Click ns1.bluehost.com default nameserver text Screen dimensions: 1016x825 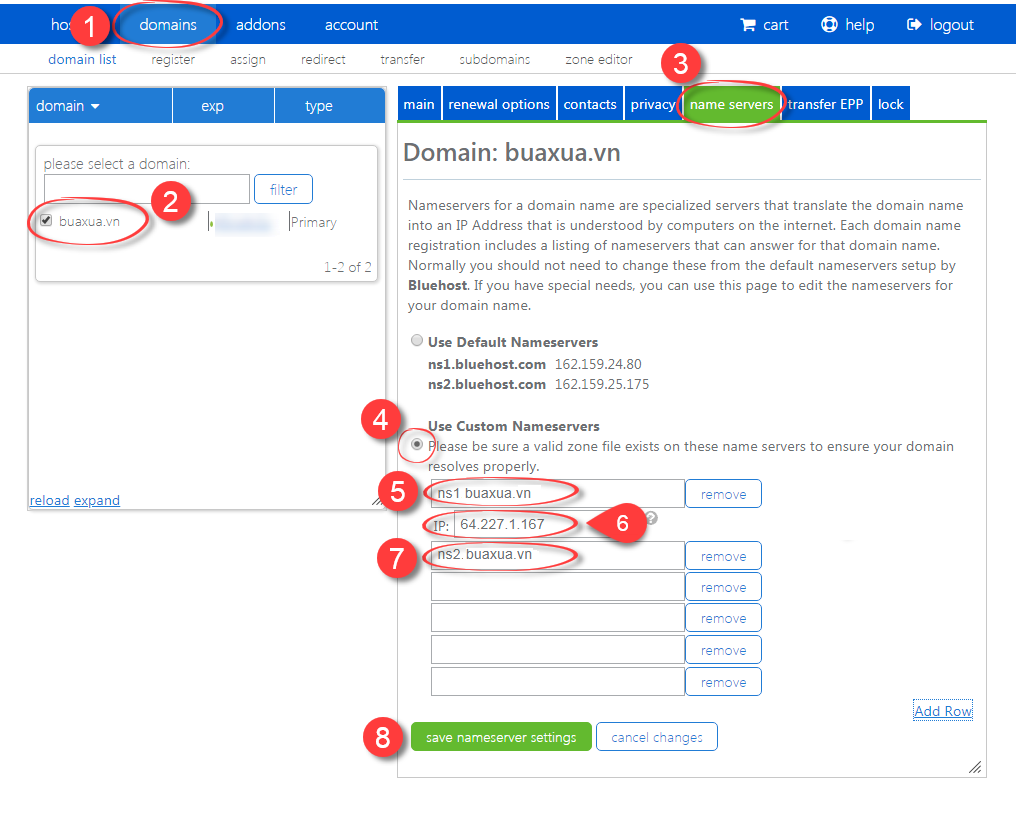tap(487, 364)
